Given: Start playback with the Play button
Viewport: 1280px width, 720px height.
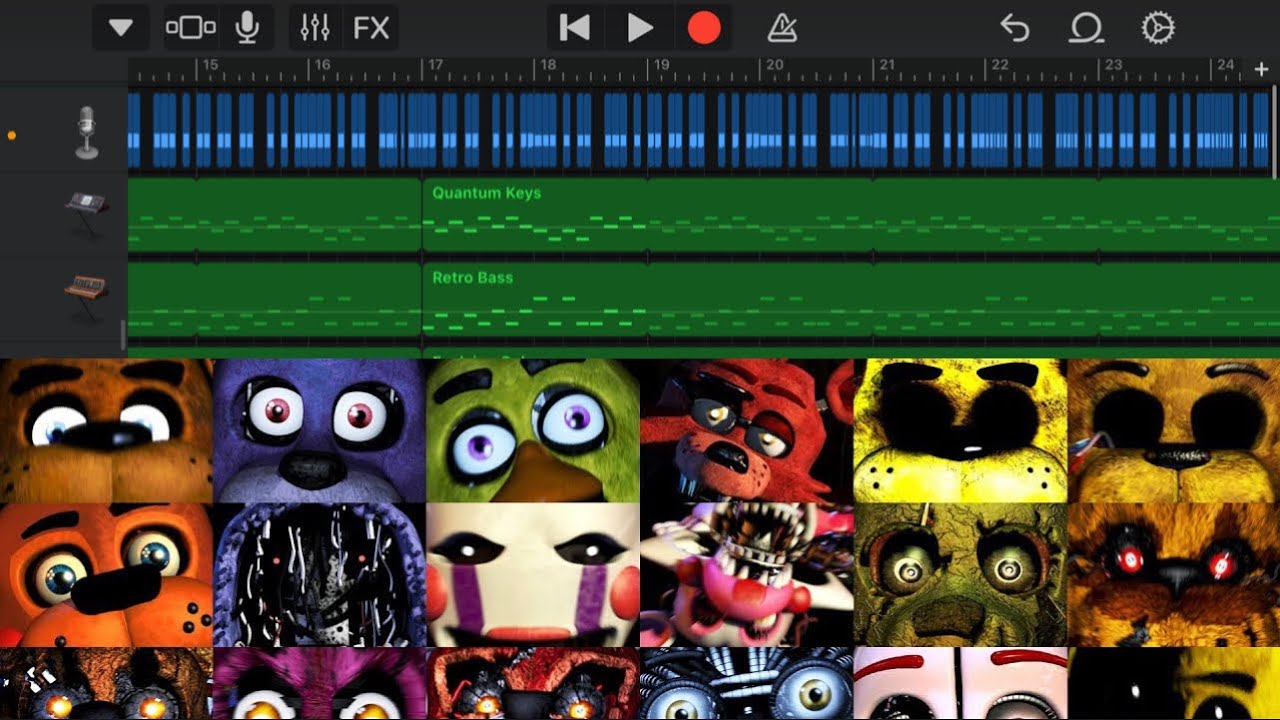Looking at the screenshot, I should (x=640, y=28).
